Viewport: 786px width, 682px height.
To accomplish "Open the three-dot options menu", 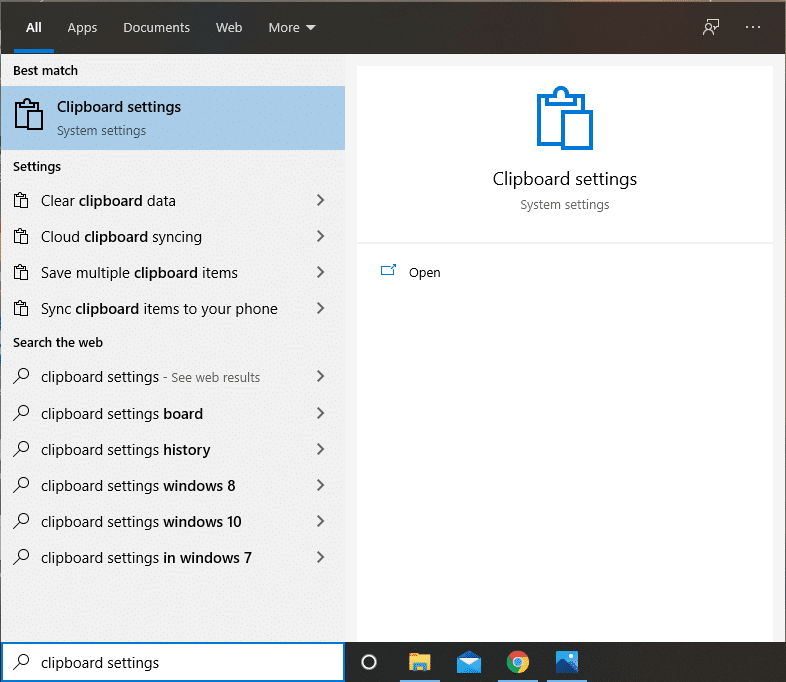I will 753,28.
